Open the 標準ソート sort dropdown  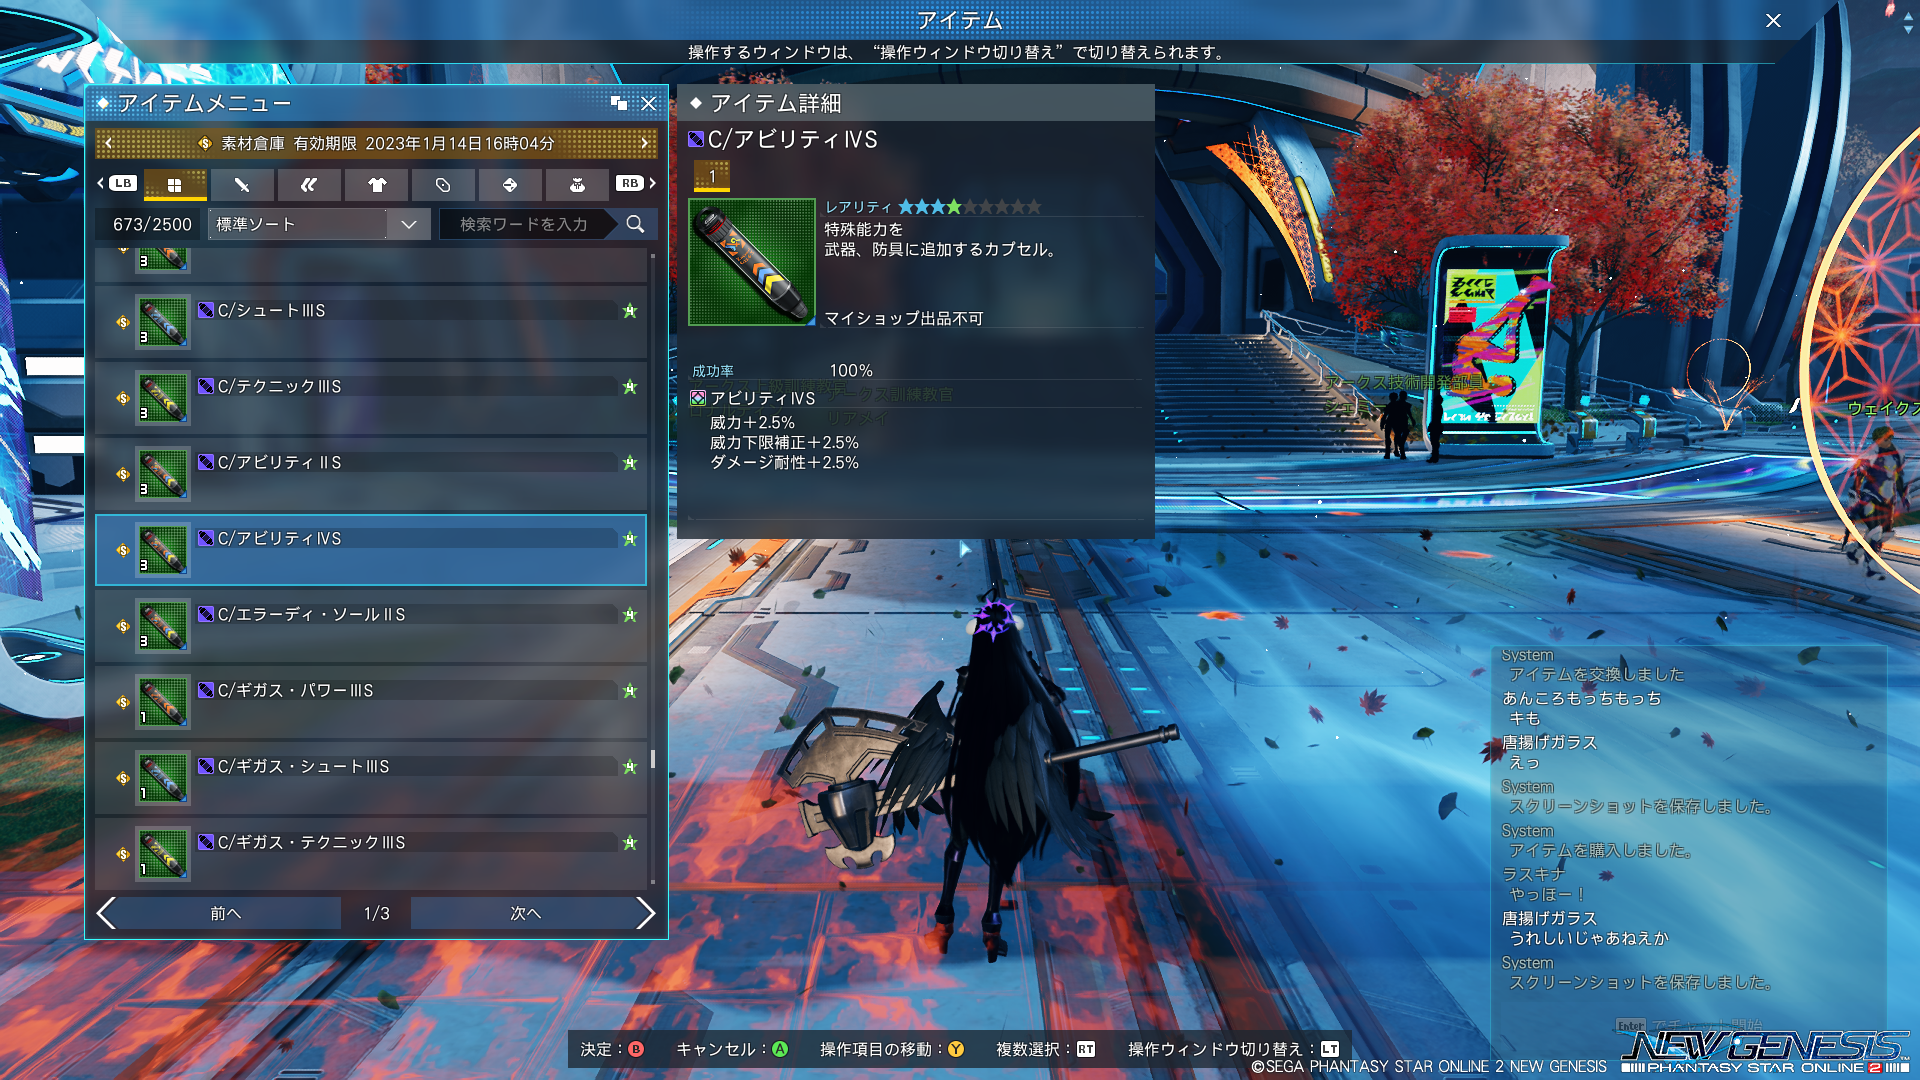[319, 224]
